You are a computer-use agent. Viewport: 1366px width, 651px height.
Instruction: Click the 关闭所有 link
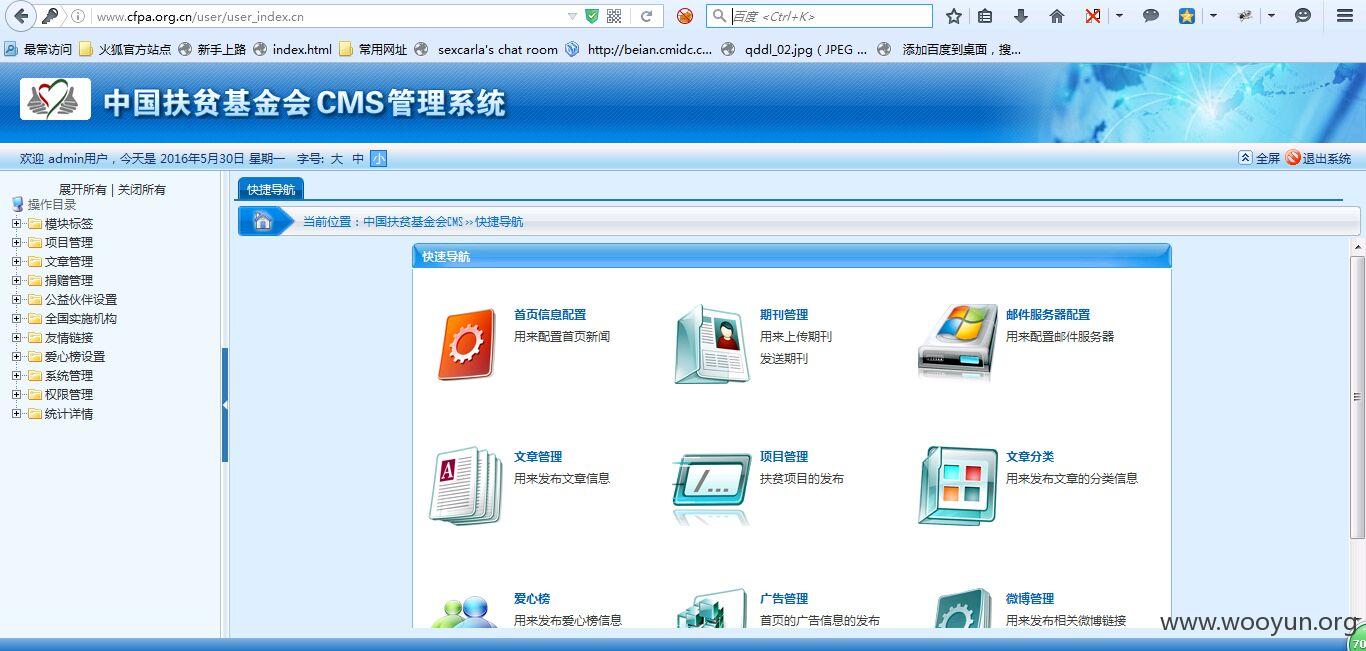(x=142, y=189)
